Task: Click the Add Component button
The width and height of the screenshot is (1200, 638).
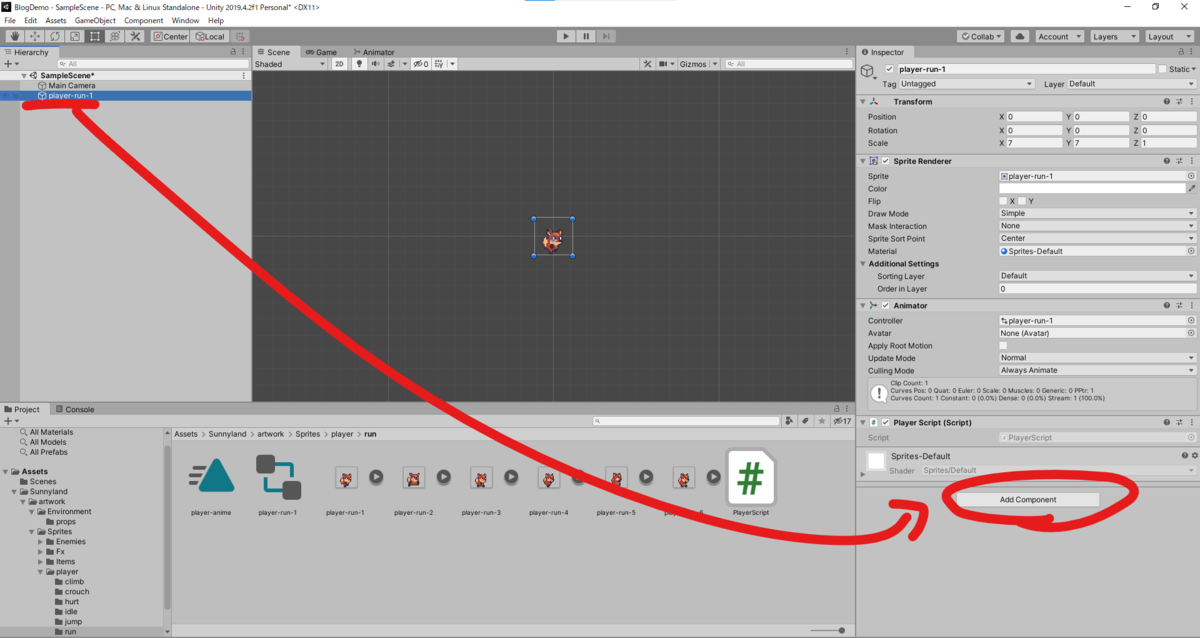Action: (1028, 499)
